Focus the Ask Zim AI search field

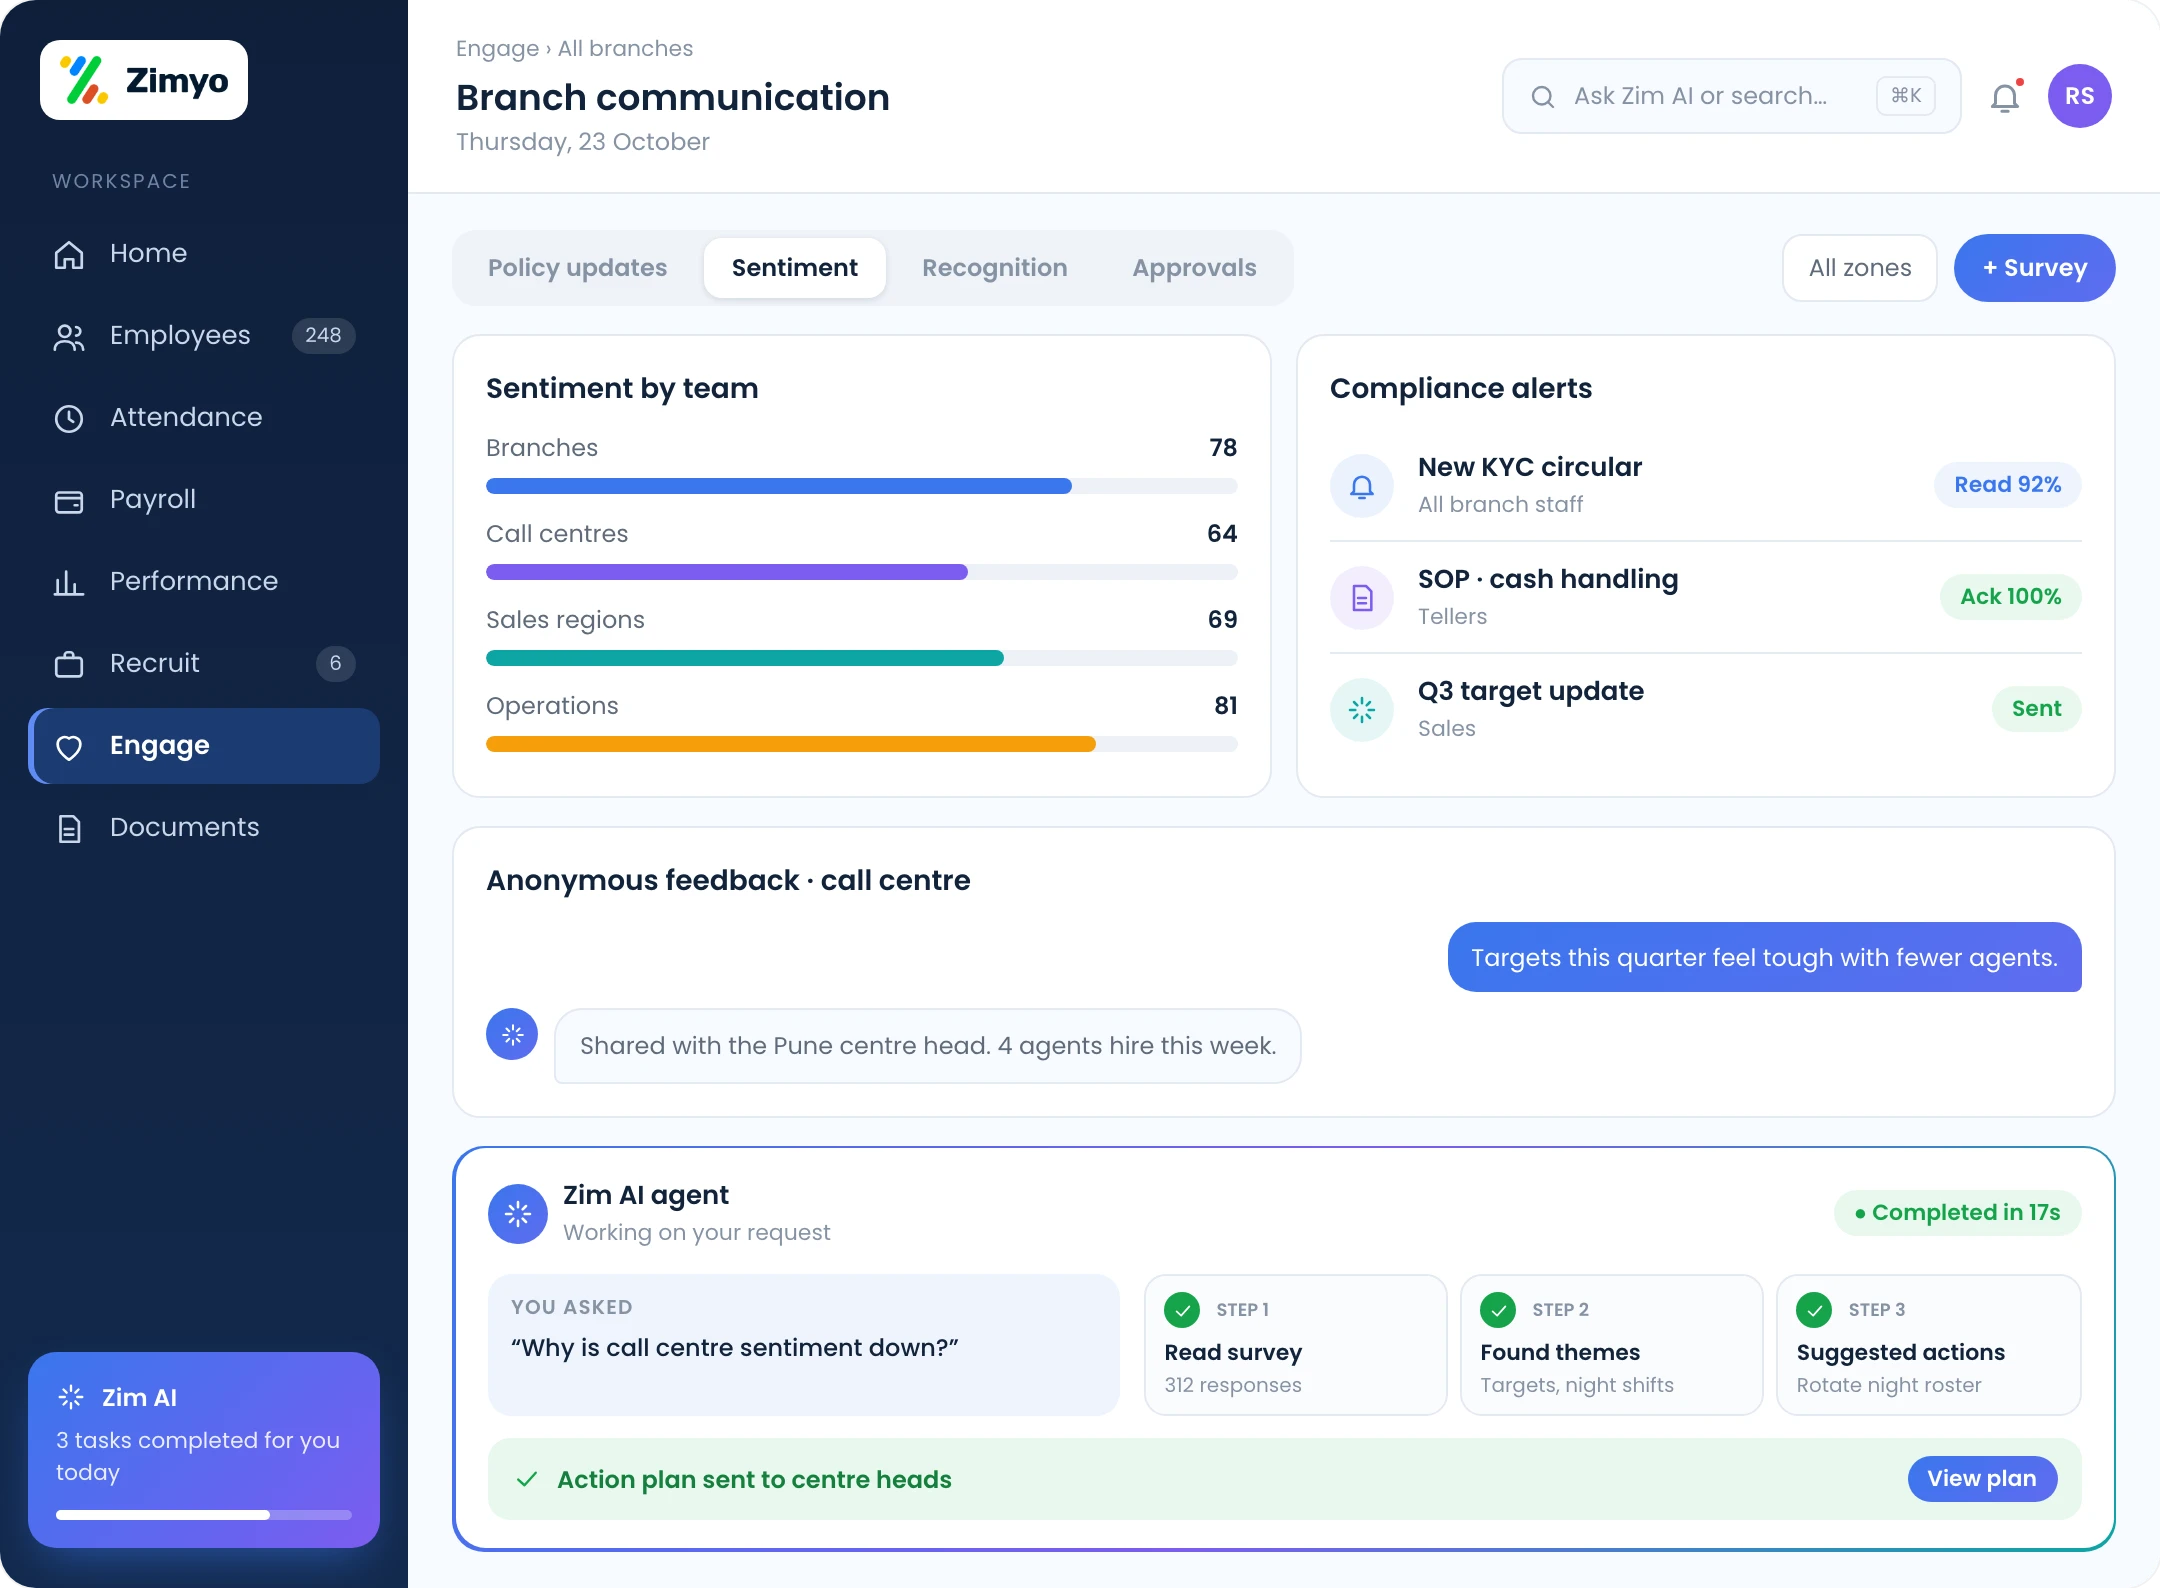click(1732, 96)
